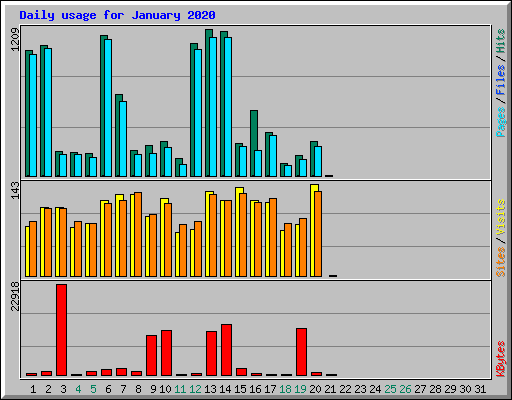Screen dimensions: 512x400
Task: Click day label "16" on the x-axis
Action: (255, 389)
